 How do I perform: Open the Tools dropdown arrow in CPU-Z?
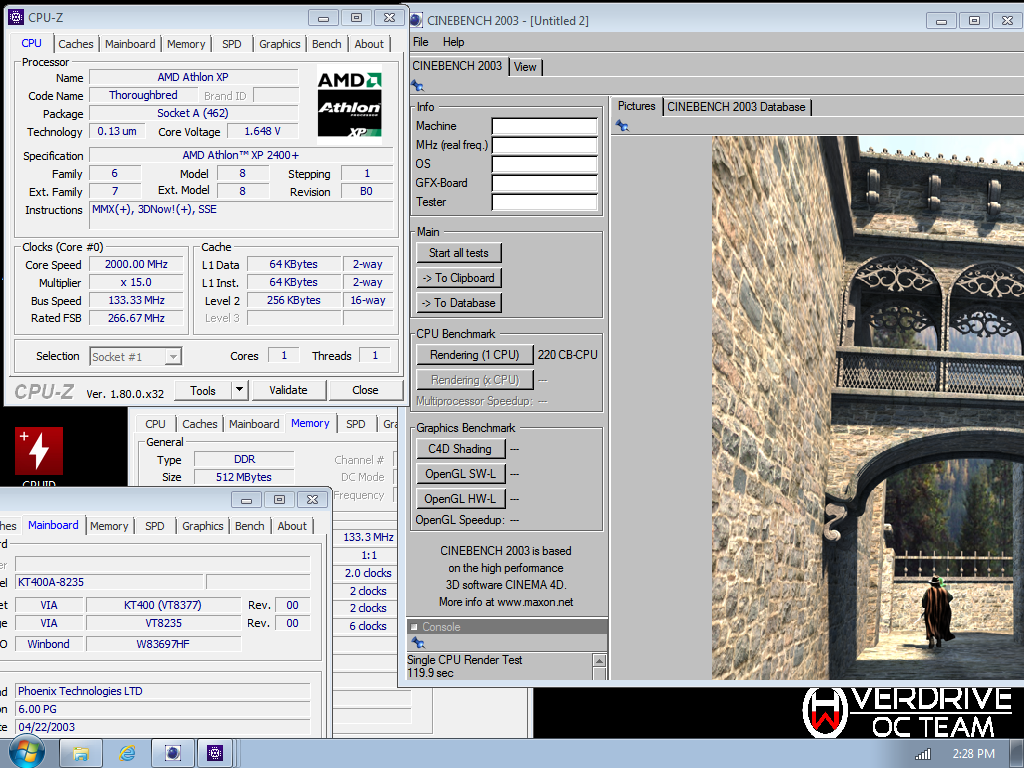coord(240,390)
